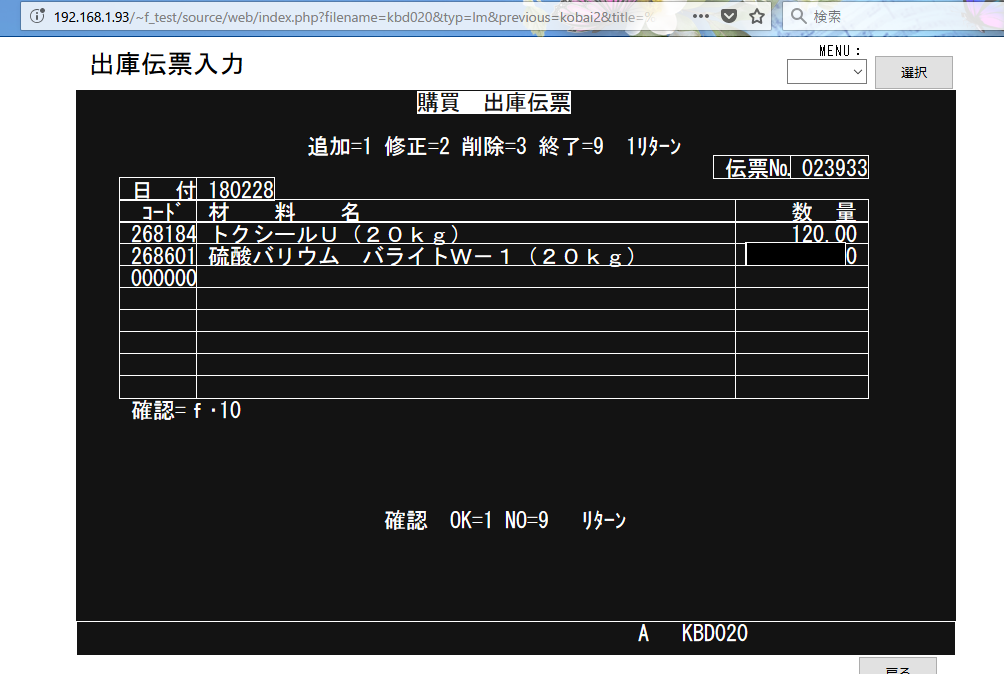Click the 購買 出庫伝票 title header
The height and width of the screenshot is (674, 1004).
pos(493,102)
